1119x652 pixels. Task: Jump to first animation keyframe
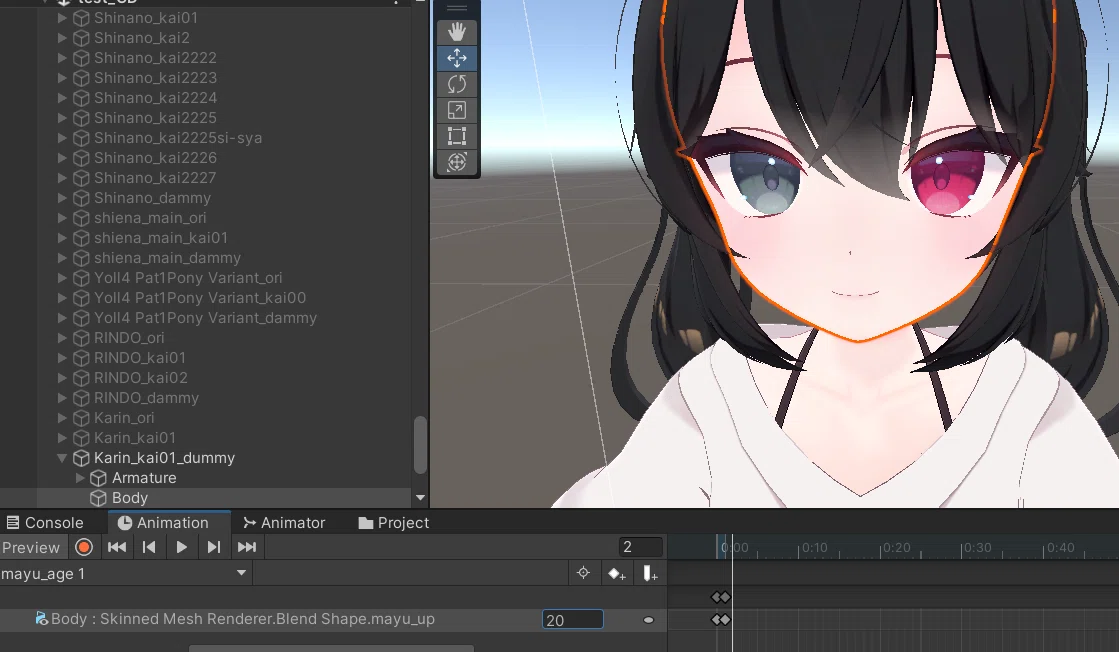click(117, 547)
